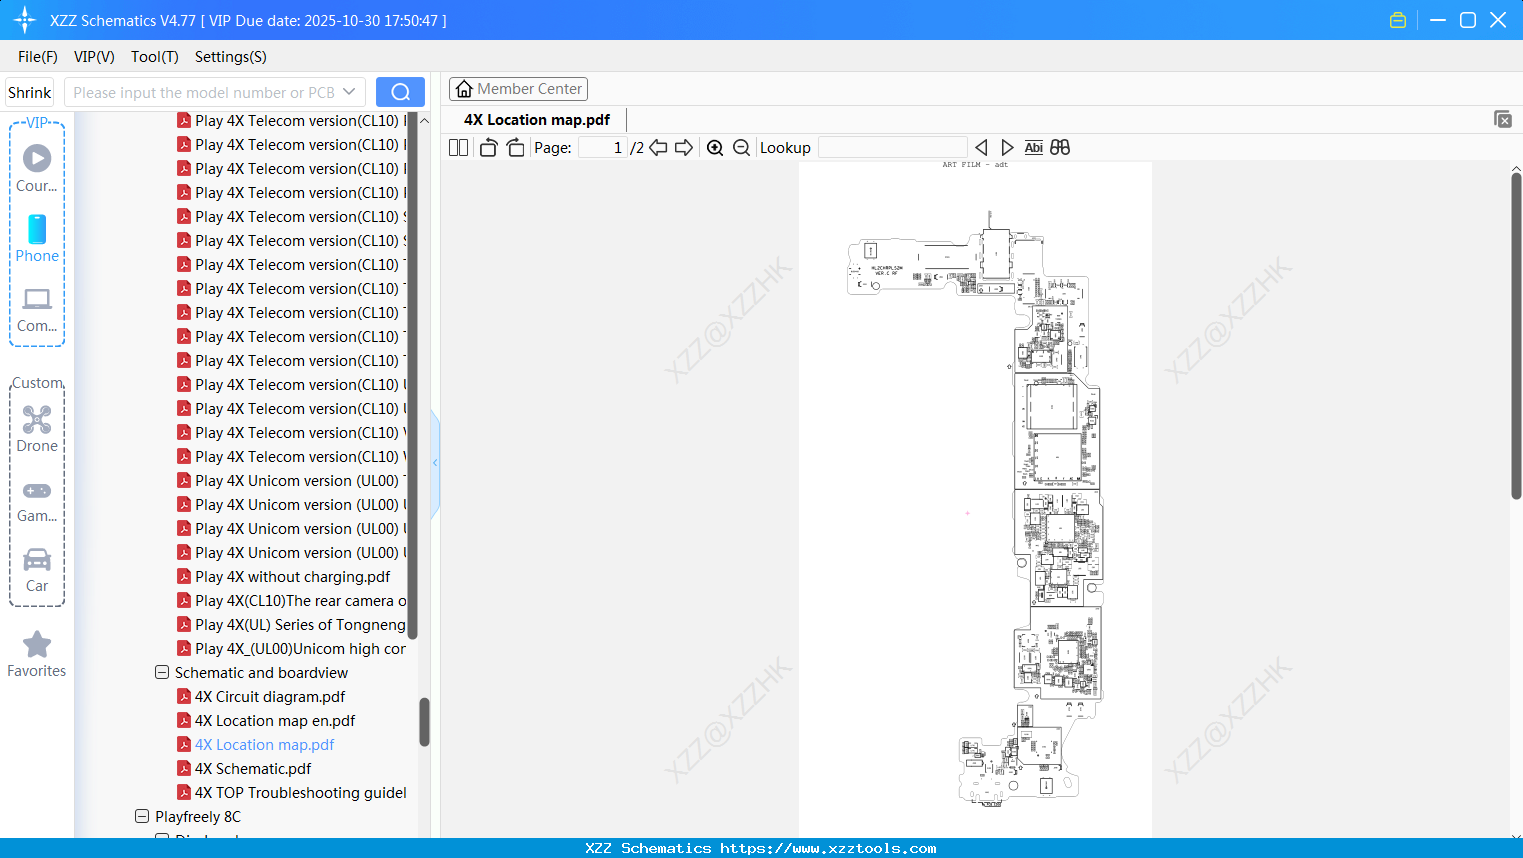The height and width of the screenshot is (858, 1523).
Task: Collapse the Schematic and boardview folder
Action: click(162, 673)
